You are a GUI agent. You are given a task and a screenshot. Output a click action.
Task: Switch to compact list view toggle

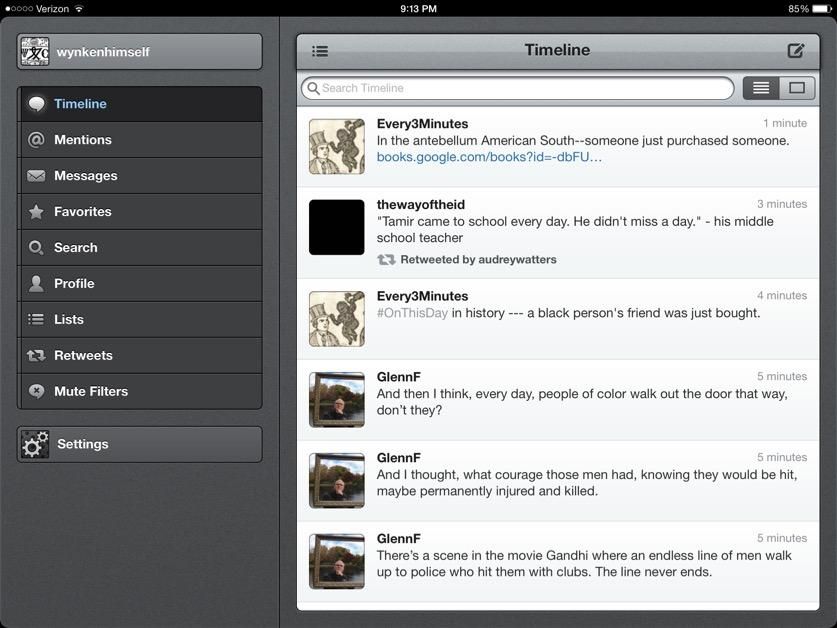pos(761,88)
